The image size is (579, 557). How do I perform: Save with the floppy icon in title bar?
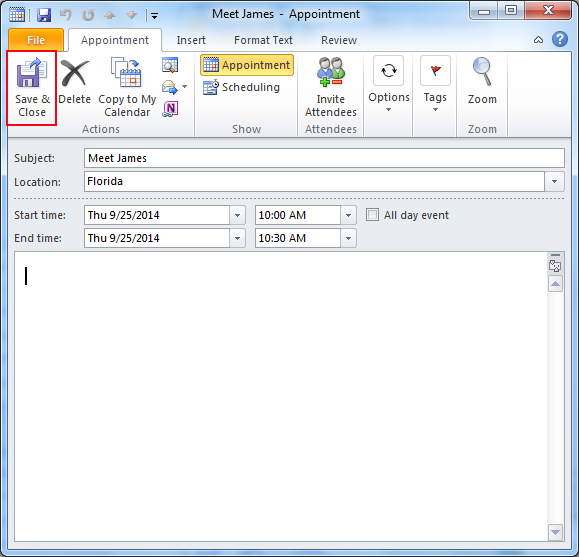point(44,15)
